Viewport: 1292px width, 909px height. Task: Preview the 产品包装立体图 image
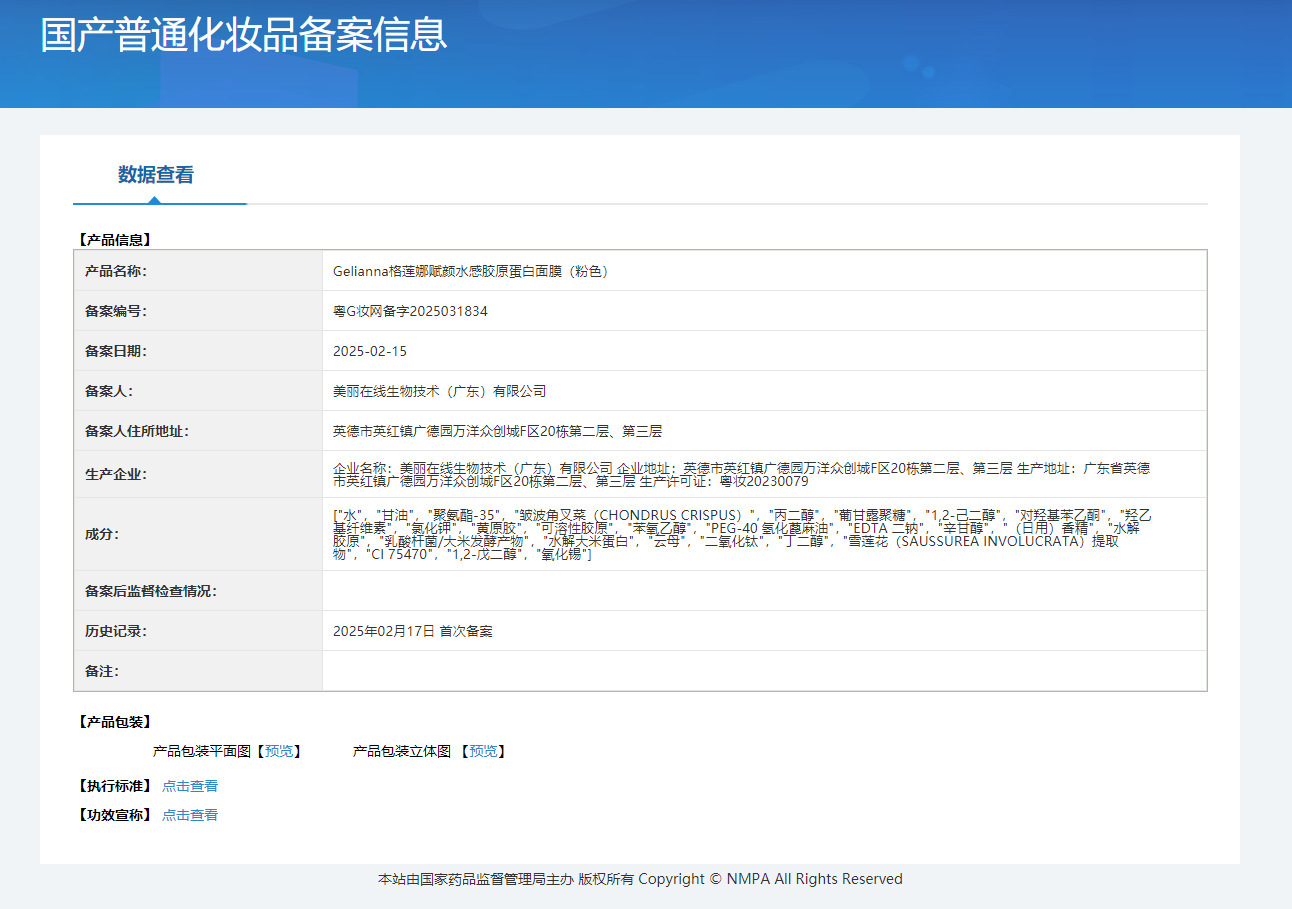pyautogui.click(x=483, y=751)
